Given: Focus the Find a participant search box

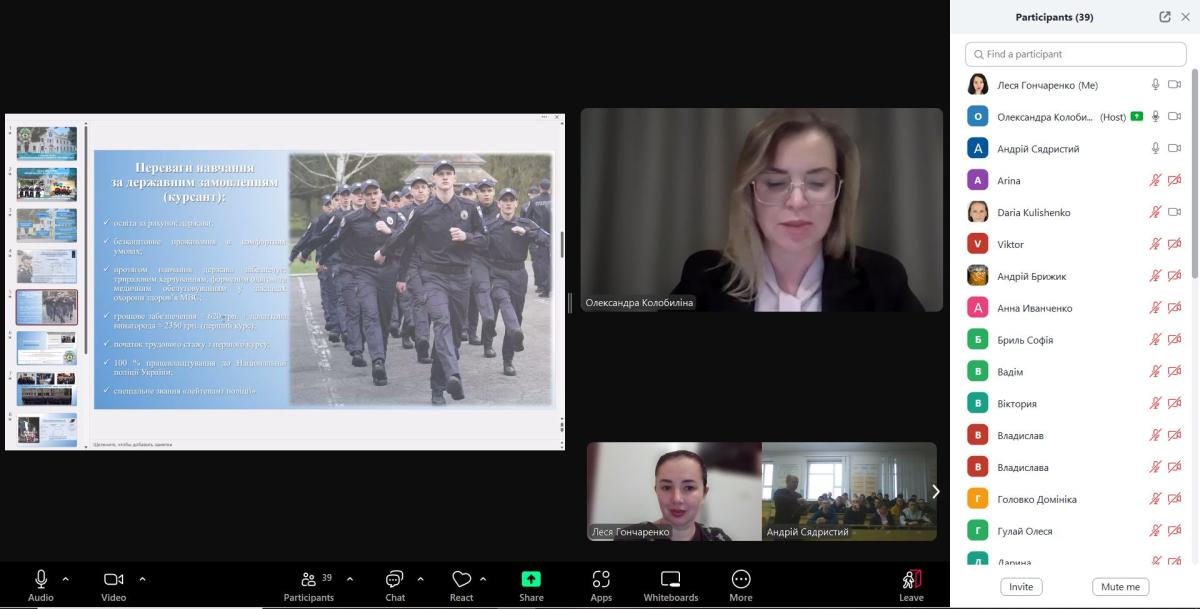Looking at the screenshot, I should [1075, 54].
